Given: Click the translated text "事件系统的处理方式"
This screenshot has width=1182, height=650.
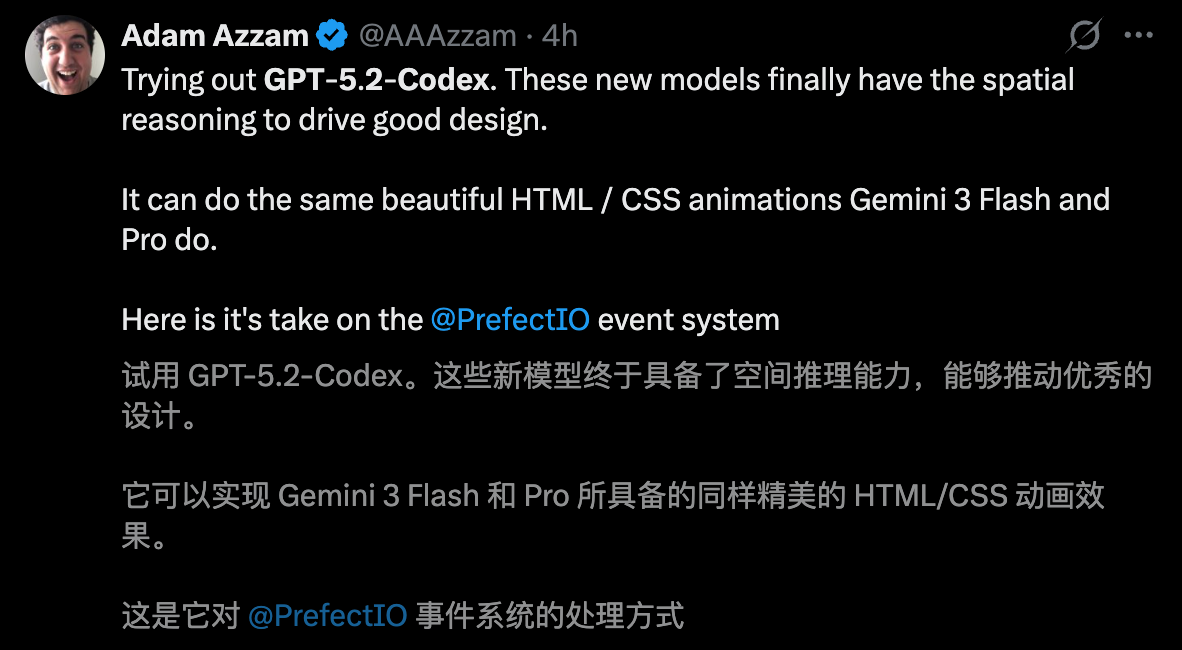Looking at the screenshot, I should tap(550, 615).
